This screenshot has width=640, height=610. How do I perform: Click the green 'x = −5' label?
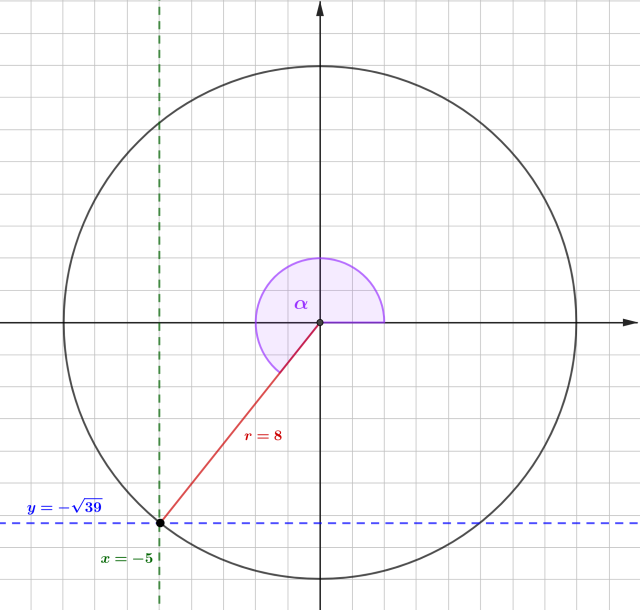coord(127,558)
